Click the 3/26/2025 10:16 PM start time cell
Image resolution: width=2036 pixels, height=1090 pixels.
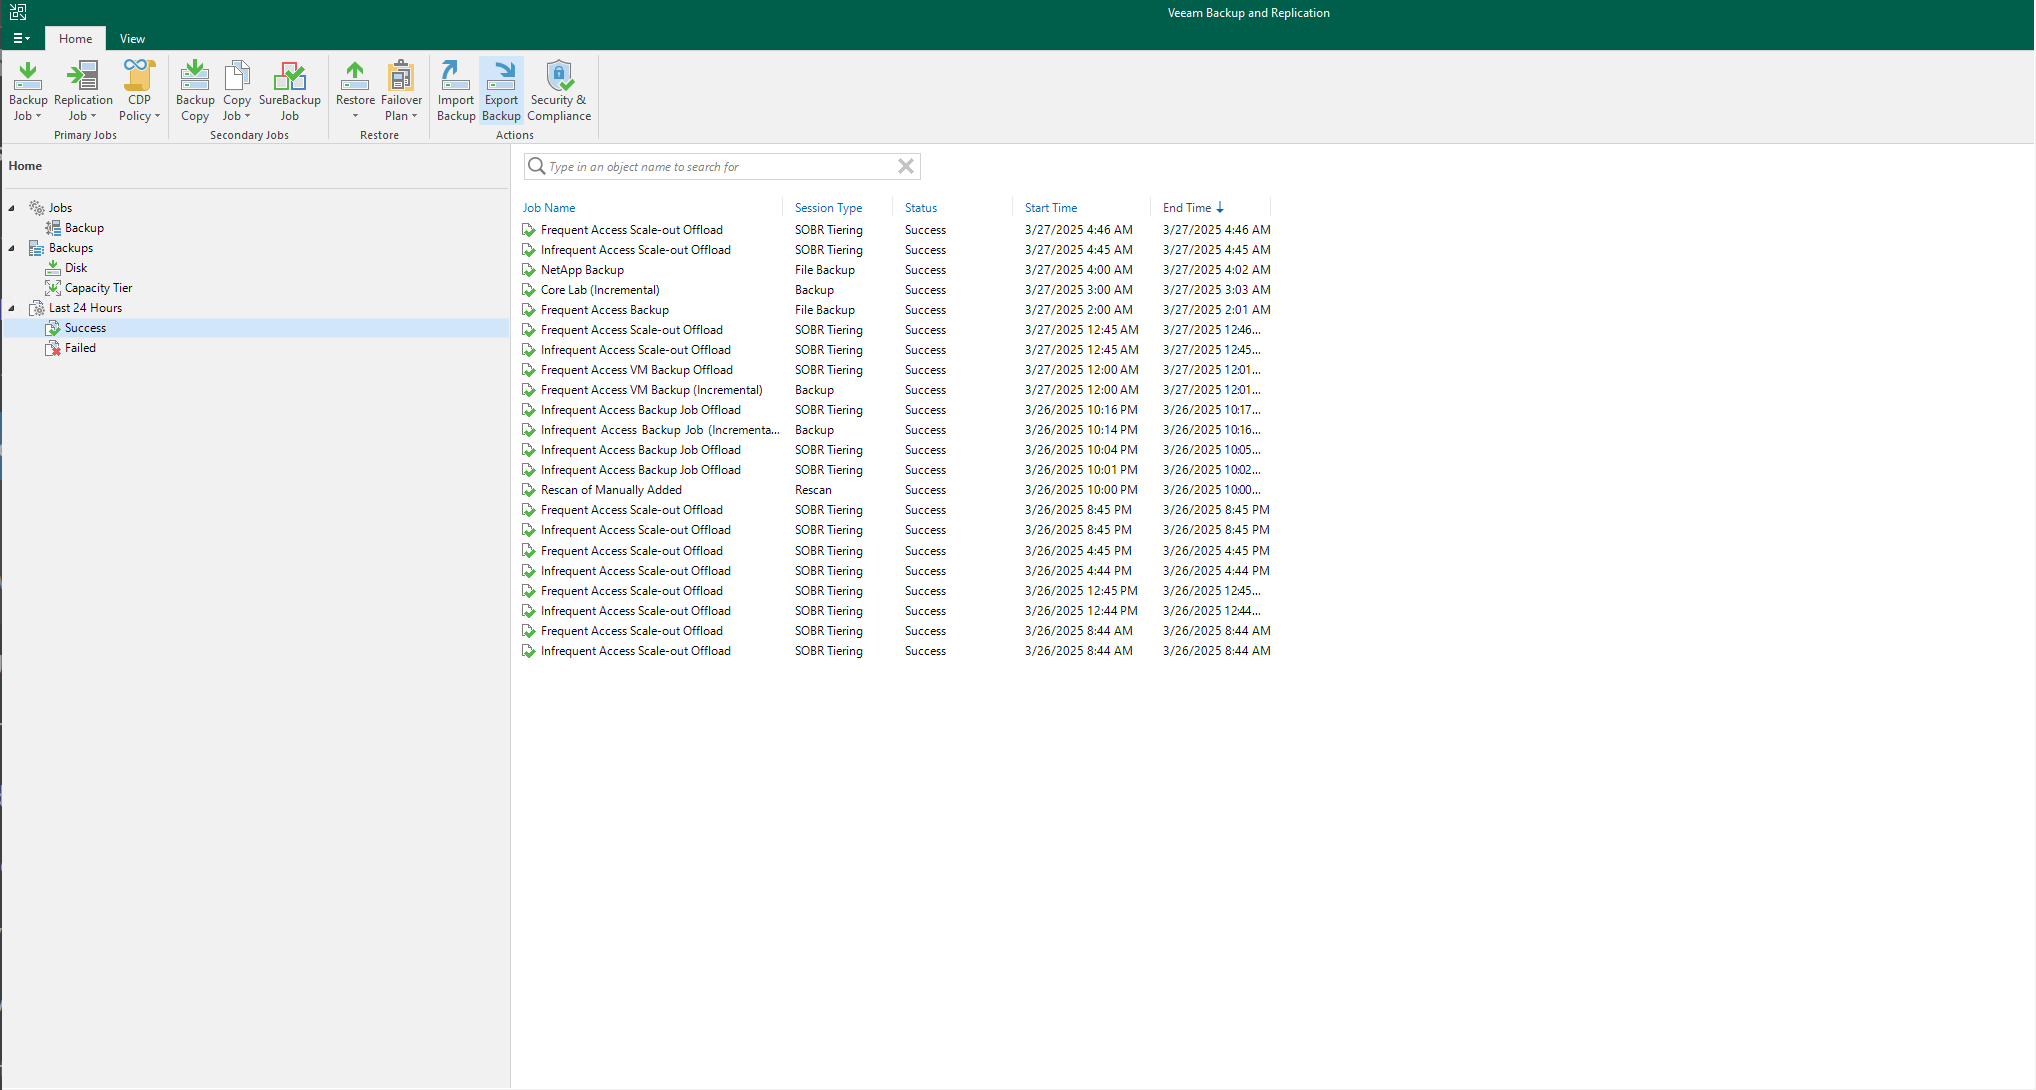click(1081, 410)
